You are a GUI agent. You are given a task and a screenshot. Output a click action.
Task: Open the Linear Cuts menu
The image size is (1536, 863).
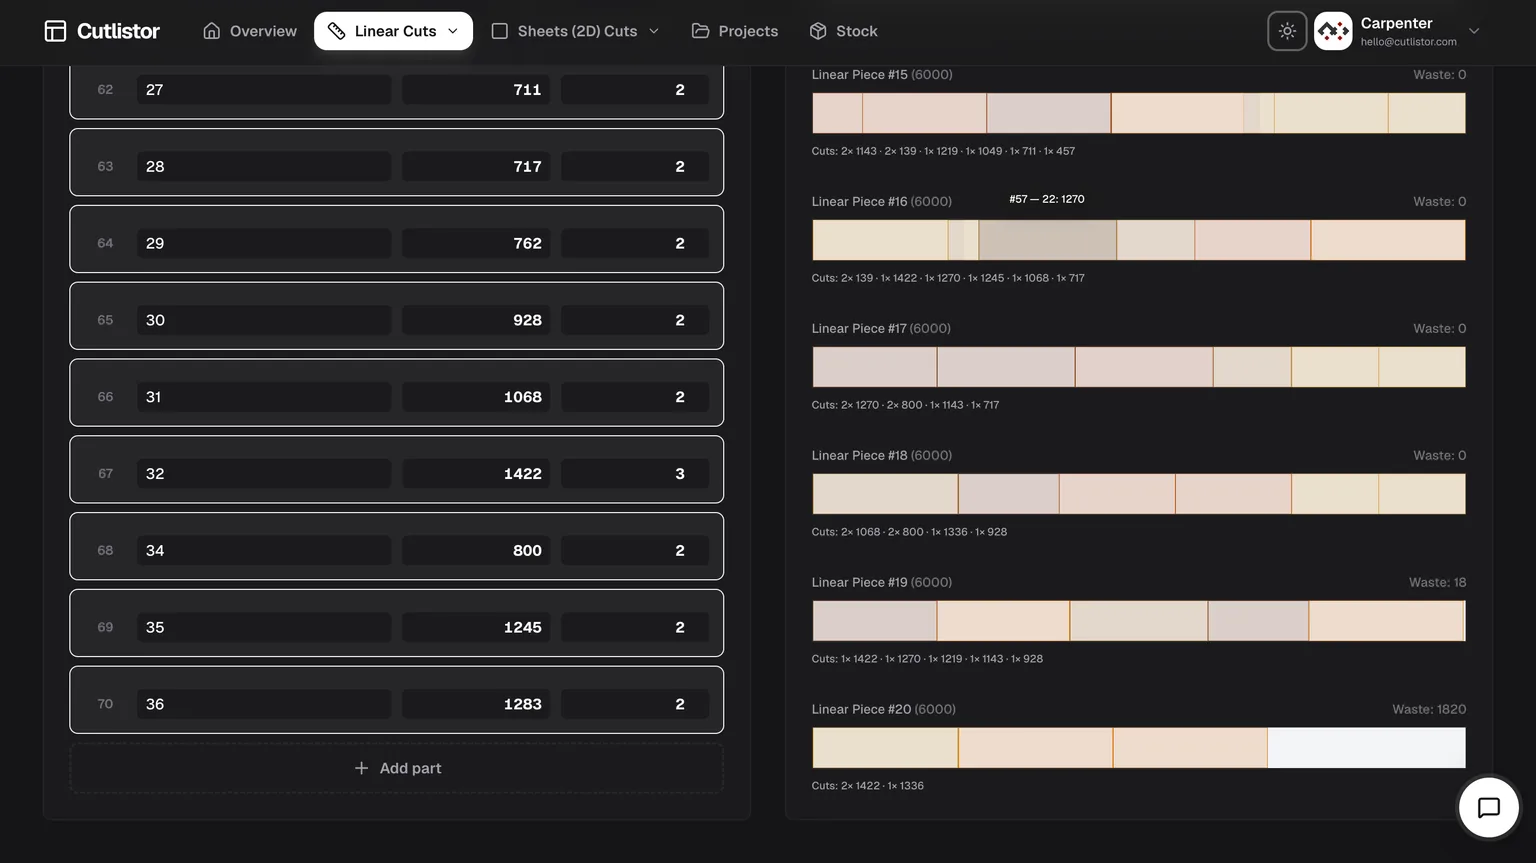coord(393,31)
